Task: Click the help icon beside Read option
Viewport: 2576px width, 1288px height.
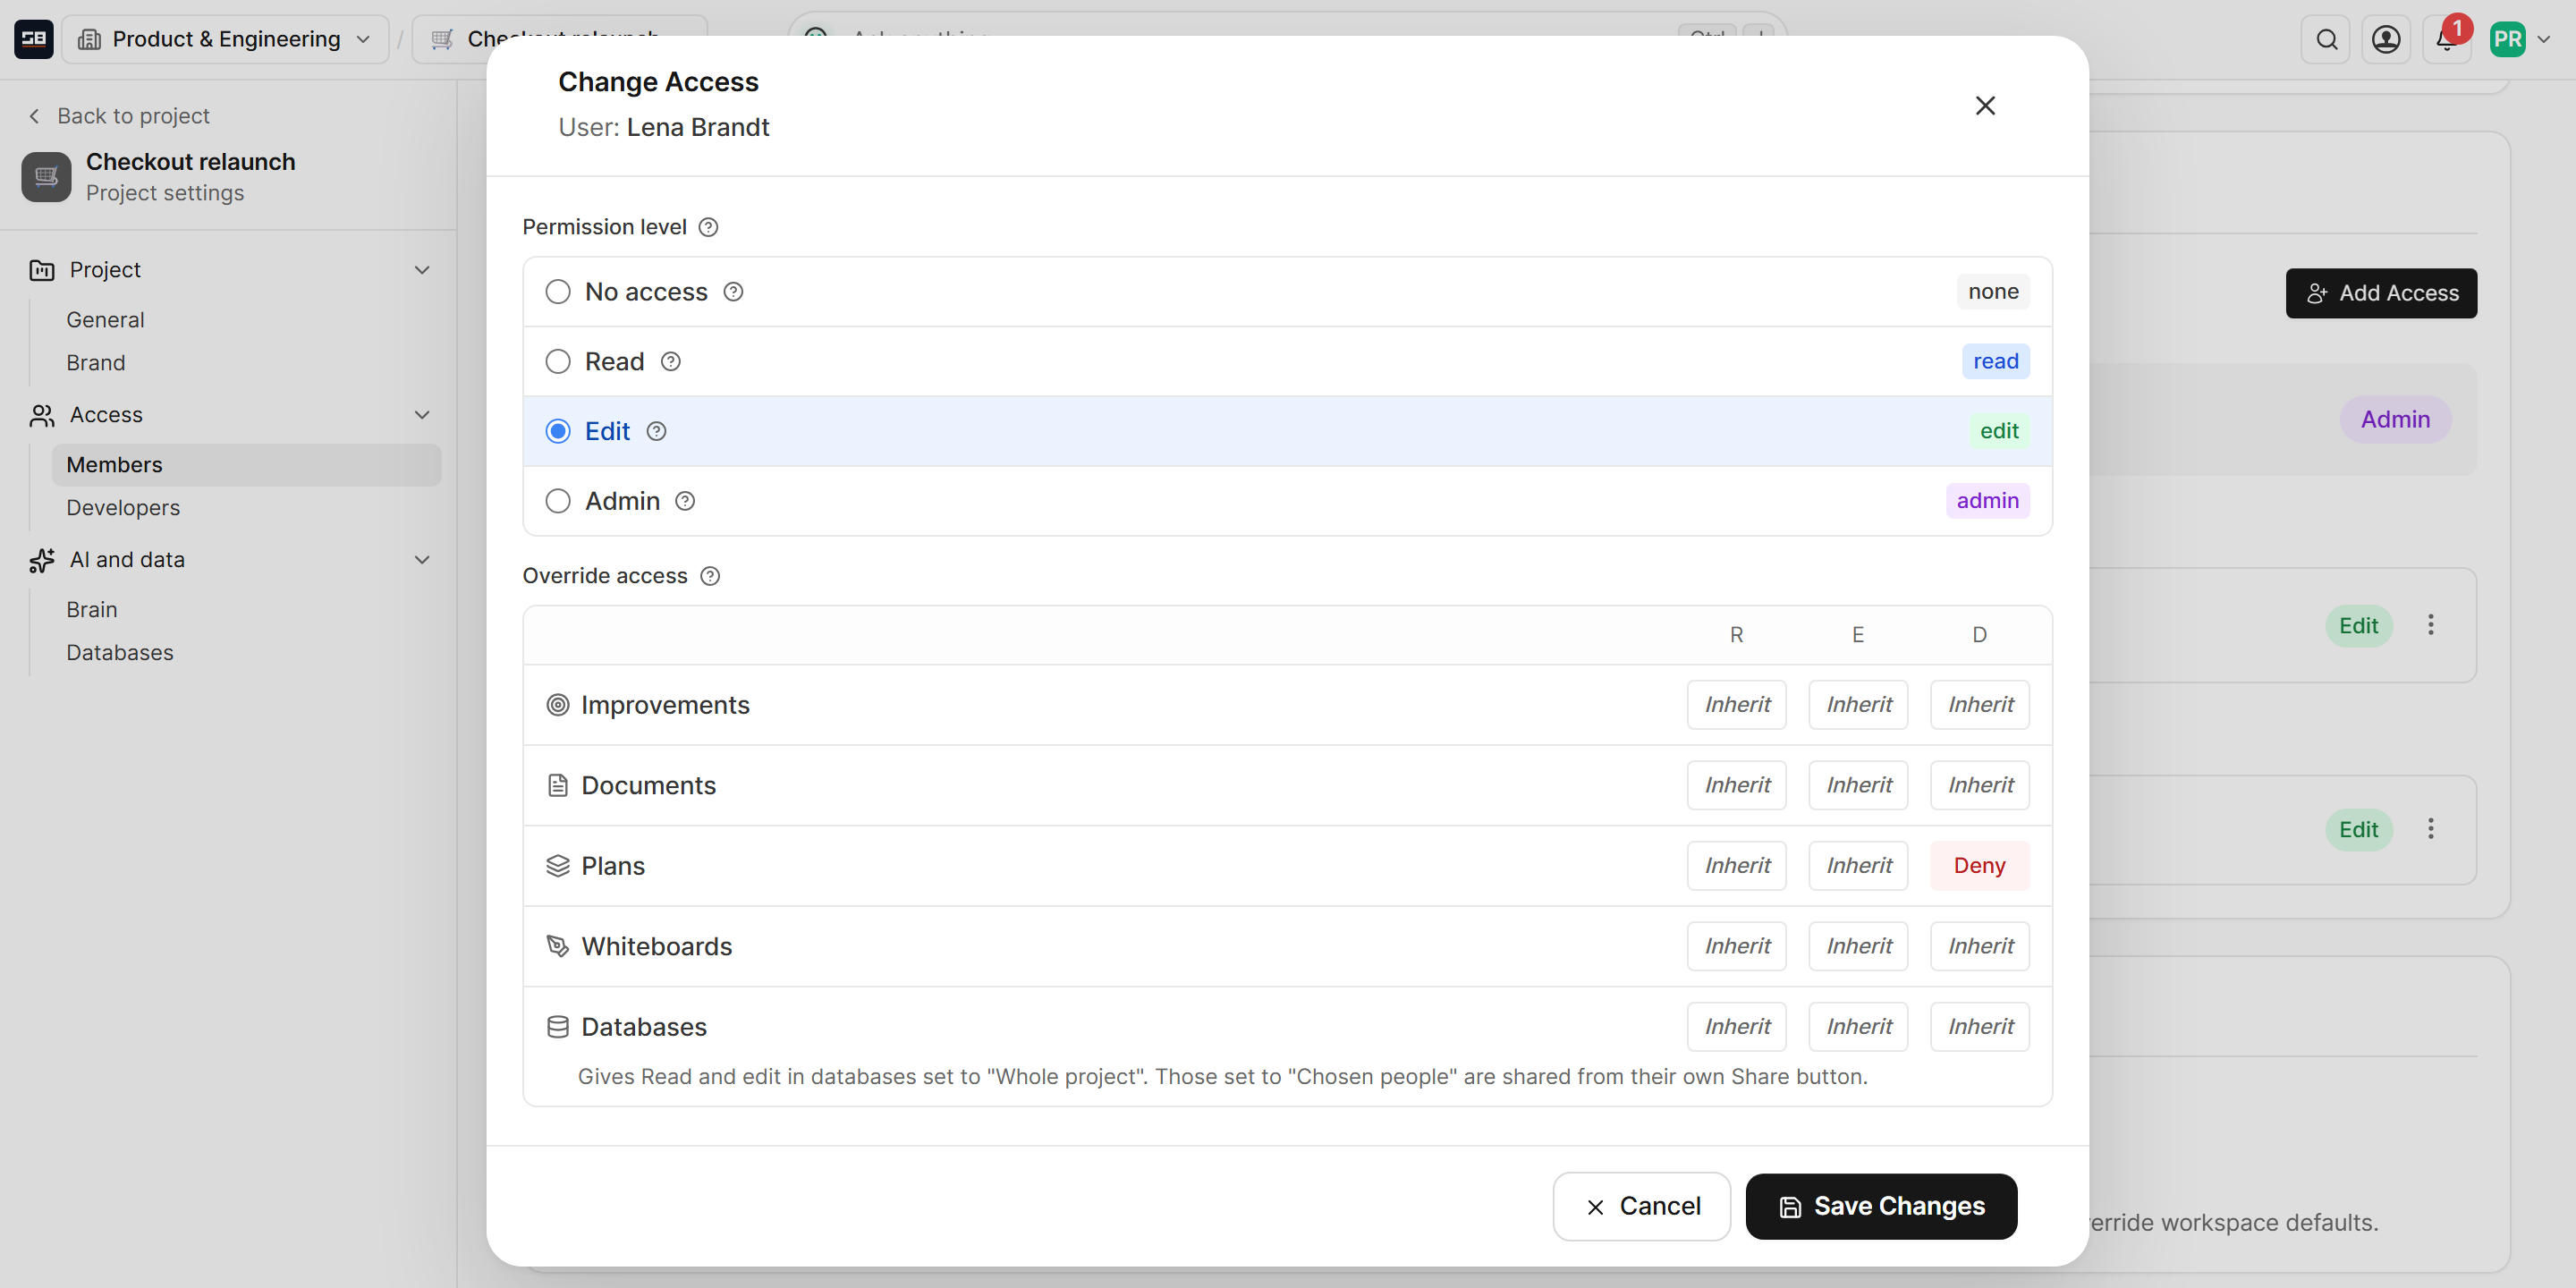Action: [x=671, y=362]
